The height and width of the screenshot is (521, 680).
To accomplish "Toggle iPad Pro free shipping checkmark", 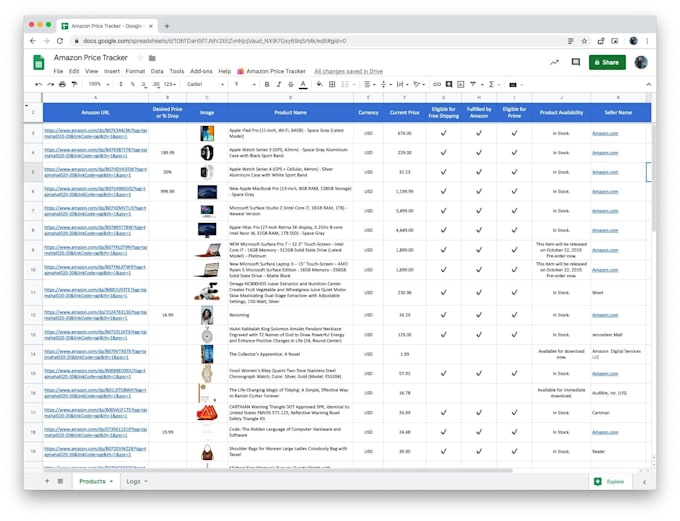I will tap(443, 133).
